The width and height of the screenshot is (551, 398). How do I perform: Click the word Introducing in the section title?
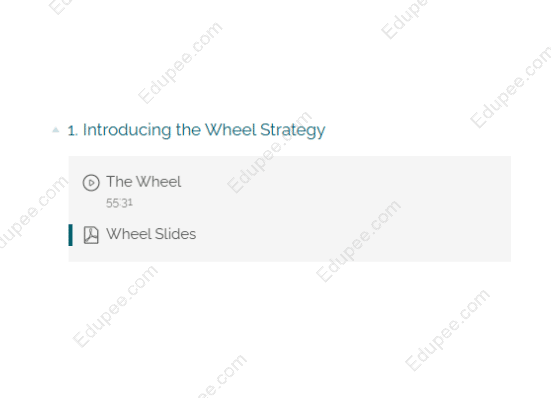tap(127, 130)
